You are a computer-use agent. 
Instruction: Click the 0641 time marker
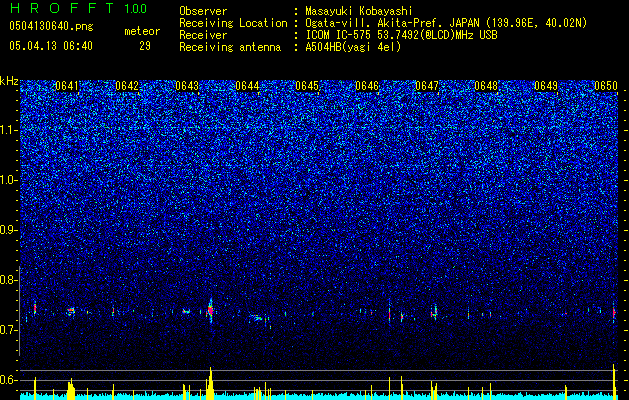[x=67, y=86]
